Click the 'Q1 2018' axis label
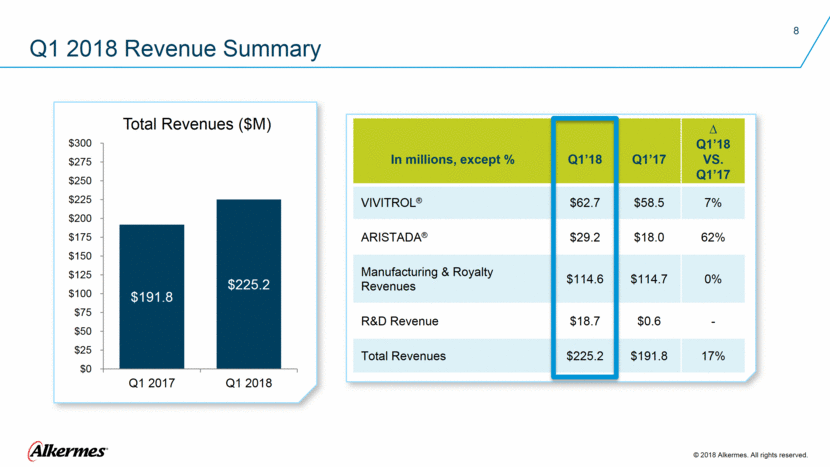The width and height of the screenshot is (830, 467). click(249, 383)
